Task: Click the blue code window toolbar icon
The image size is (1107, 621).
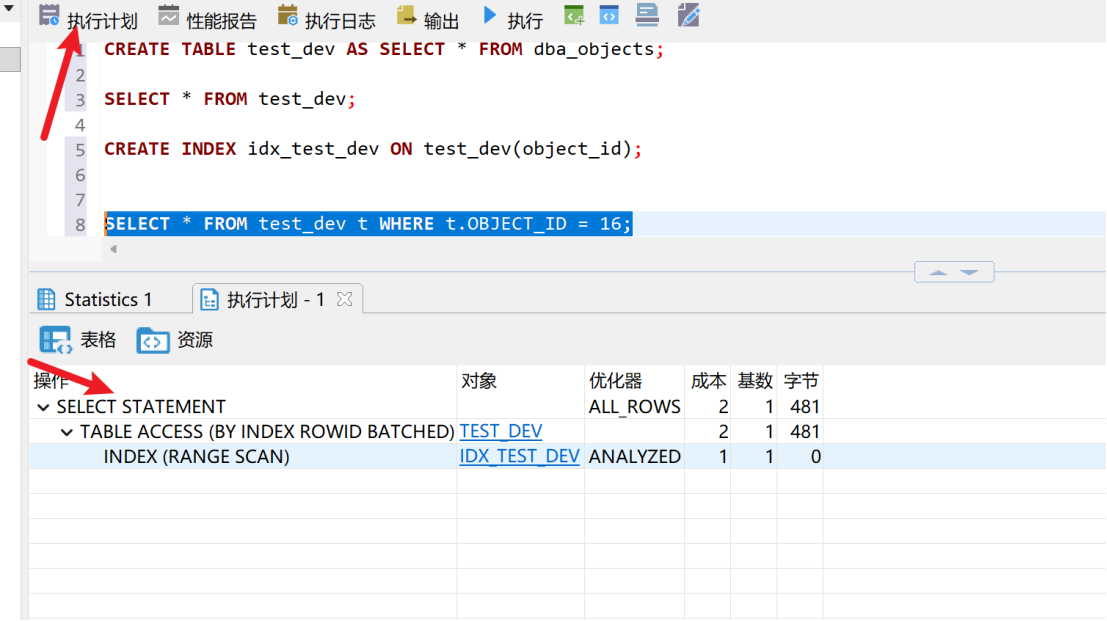Action: click(x=609, y=16)
